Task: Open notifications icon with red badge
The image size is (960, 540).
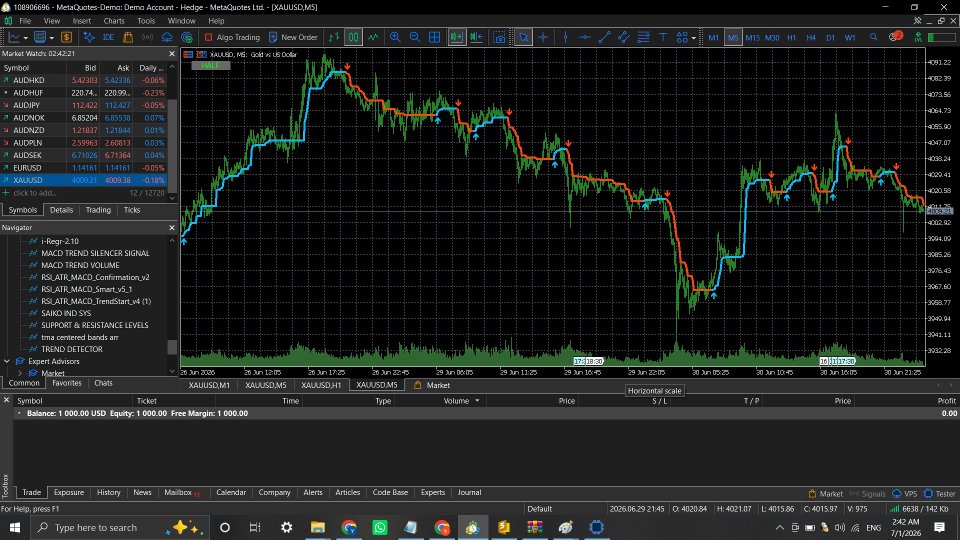Action: (x=895, y=37)
